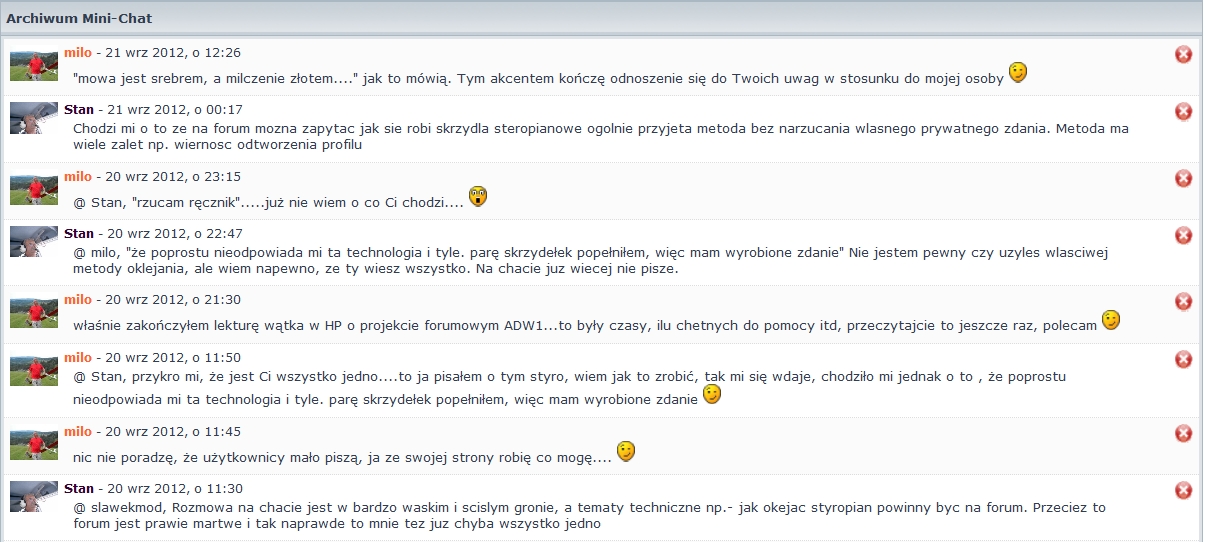Open milo's profile from 20 wrz 23:15 post
This screenshot has width=1205, height=542.
pos(78,176)
